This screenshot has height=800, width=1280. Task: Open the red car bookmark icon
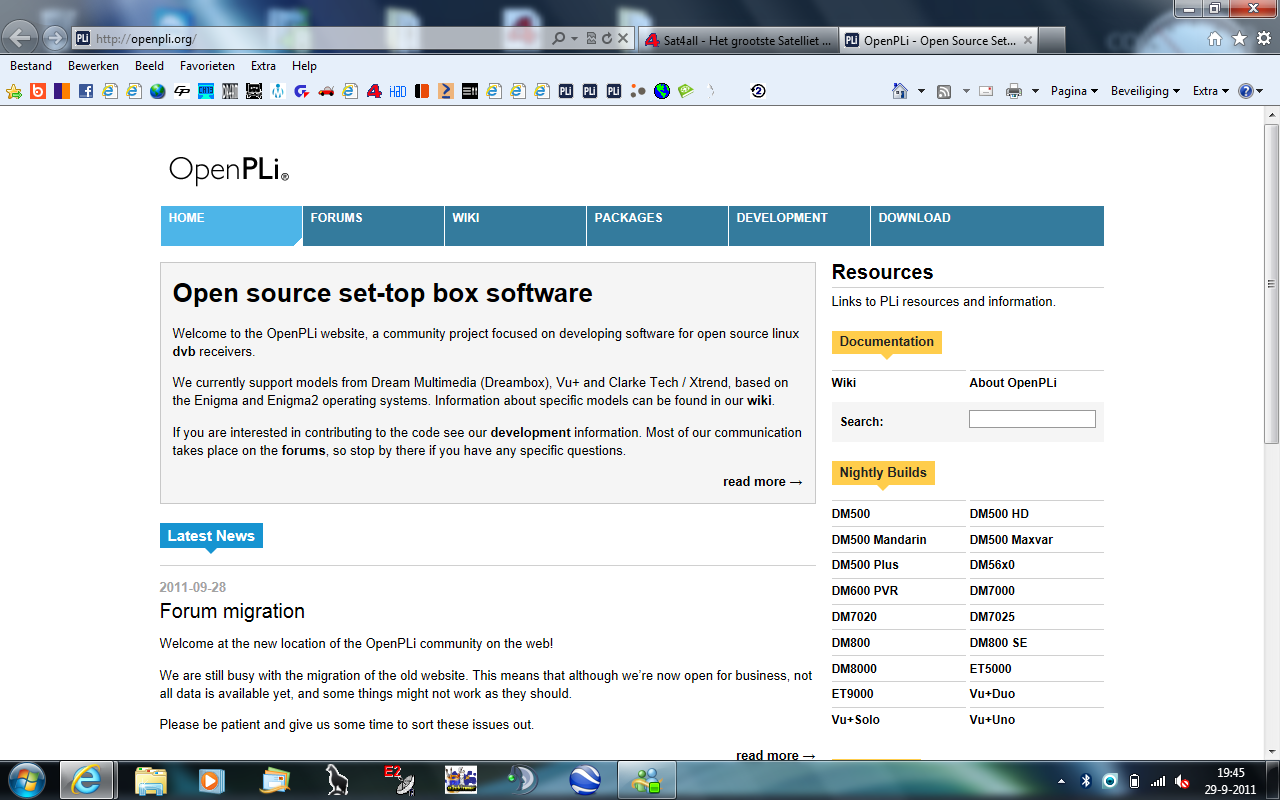[x=326, y=91]
